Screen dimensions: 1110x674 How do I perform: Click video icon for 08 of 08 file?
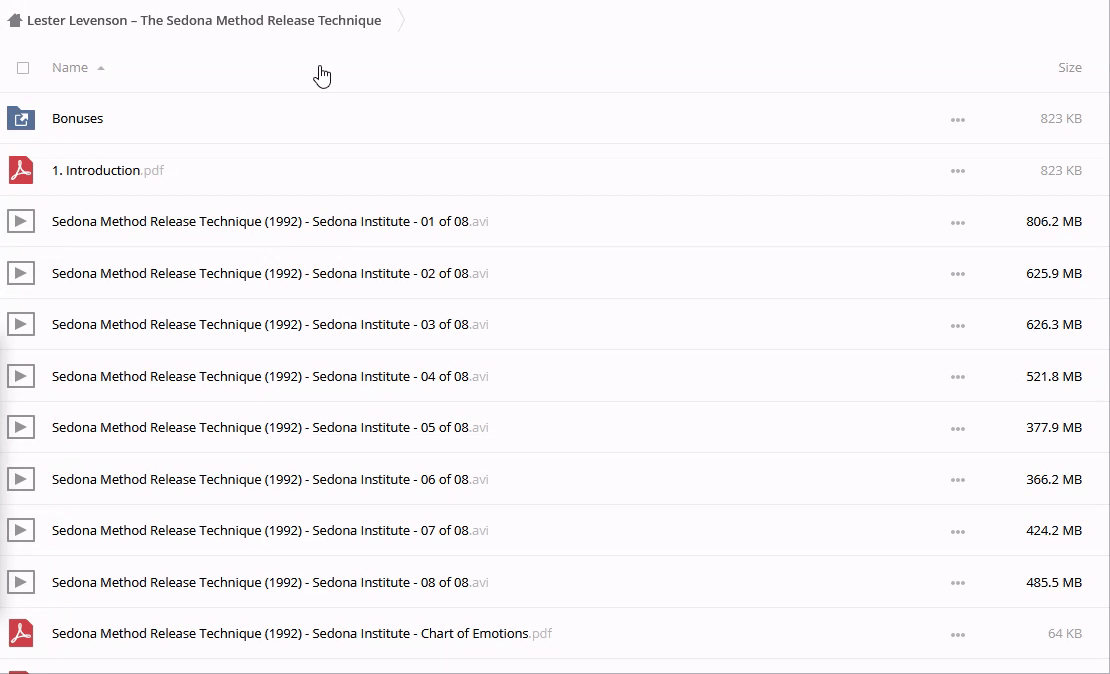[21, 582]
